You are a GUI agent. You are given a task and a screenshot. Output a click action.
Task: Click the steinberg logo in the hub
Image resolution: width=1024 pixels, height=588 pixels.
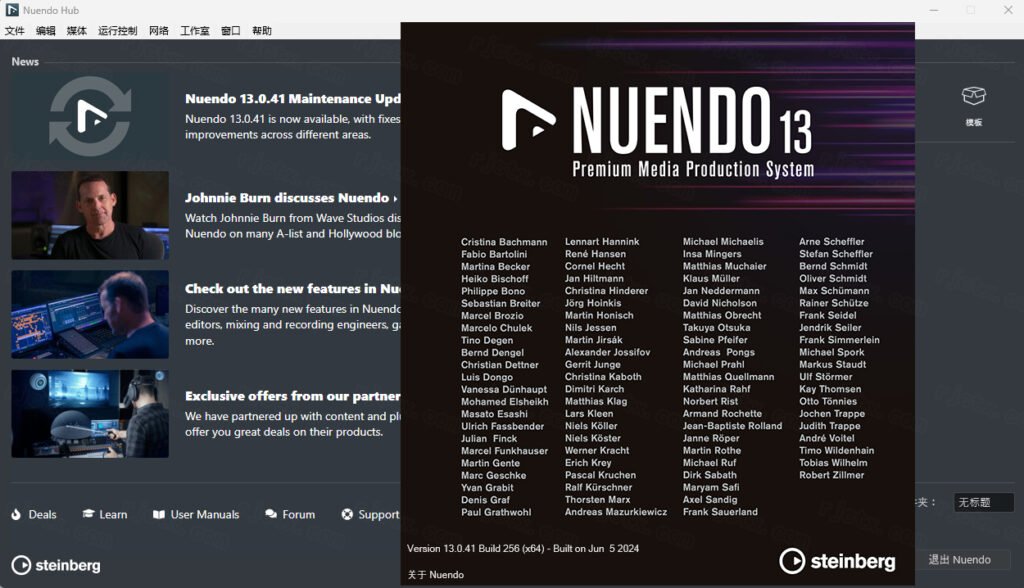56,565
